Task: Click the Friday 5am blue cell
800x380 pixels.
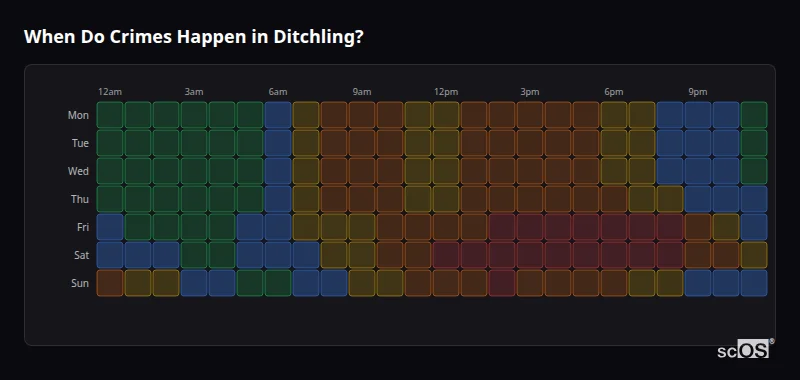Action: pyautogui.click(x=250, y=227)
